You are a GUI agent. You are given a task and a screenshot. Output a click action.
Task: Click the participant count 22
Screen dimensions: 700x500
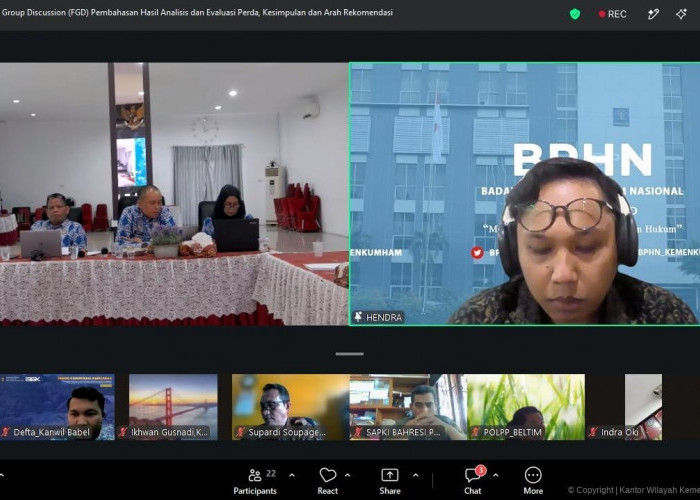(x=271, y=473)
